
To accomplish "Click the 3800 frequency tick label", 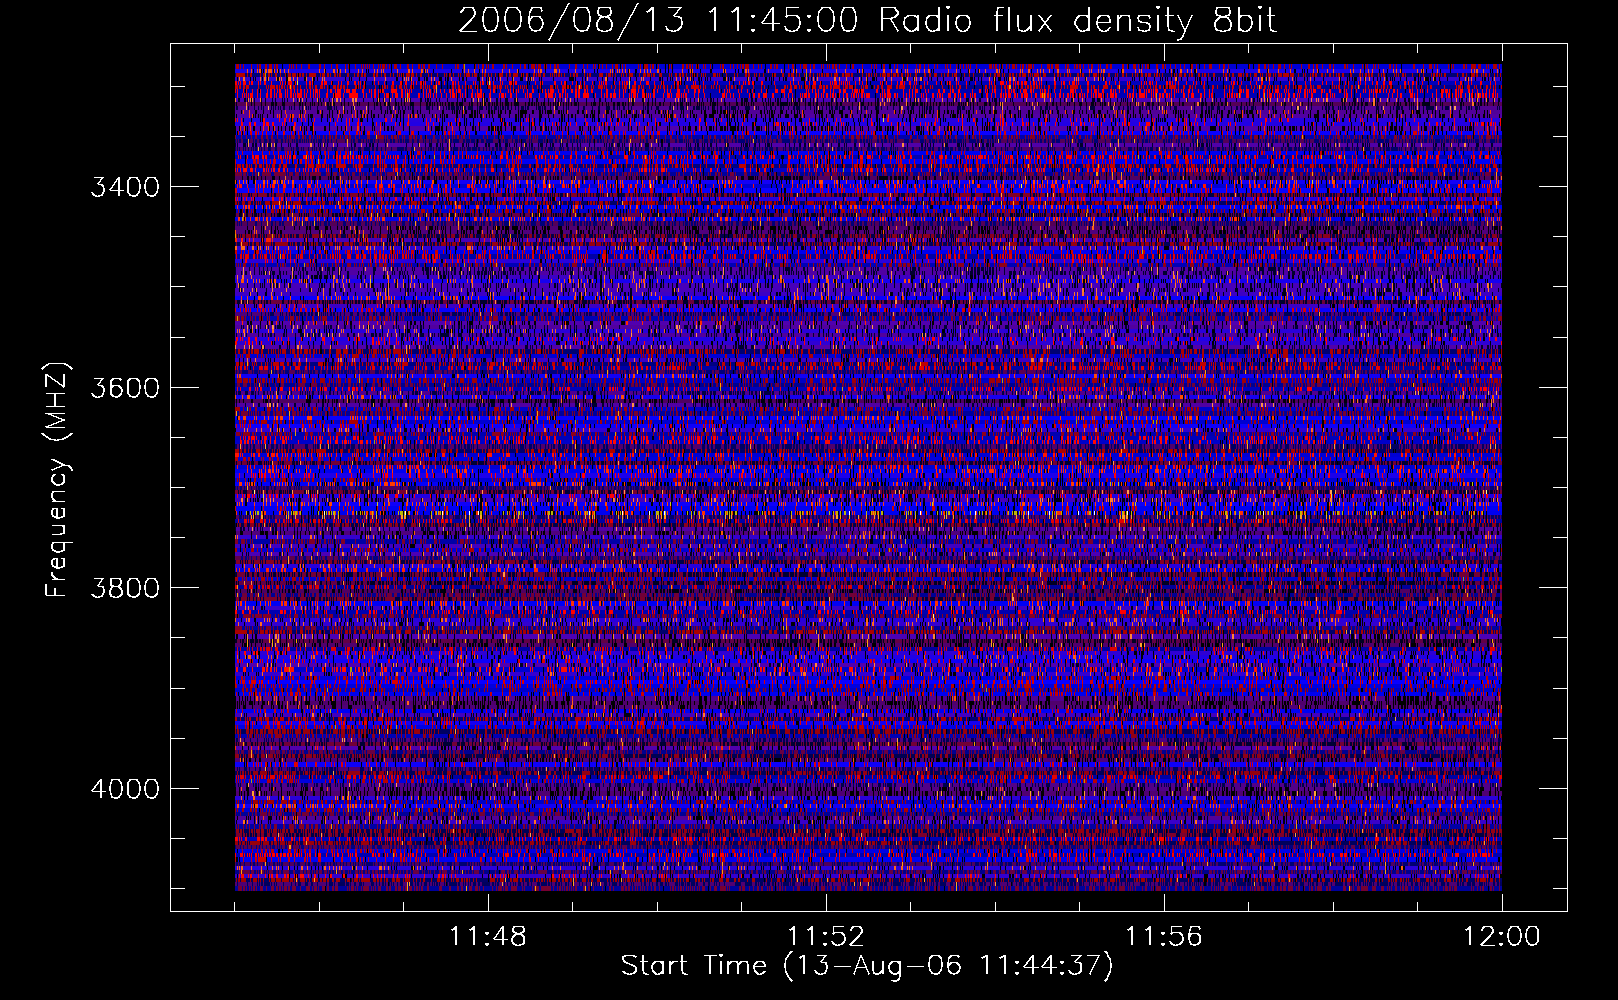I will pos(125,588).
